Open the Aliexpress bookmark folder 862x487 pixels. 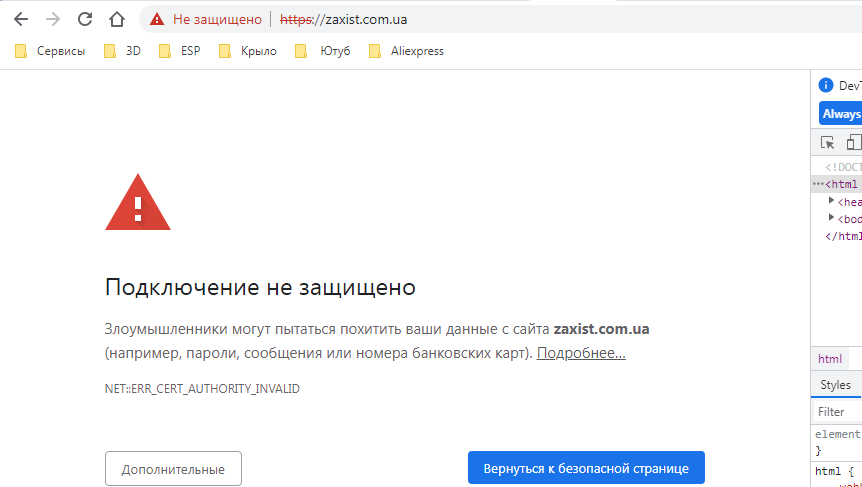pyautogui.click(x=406, y=51)
